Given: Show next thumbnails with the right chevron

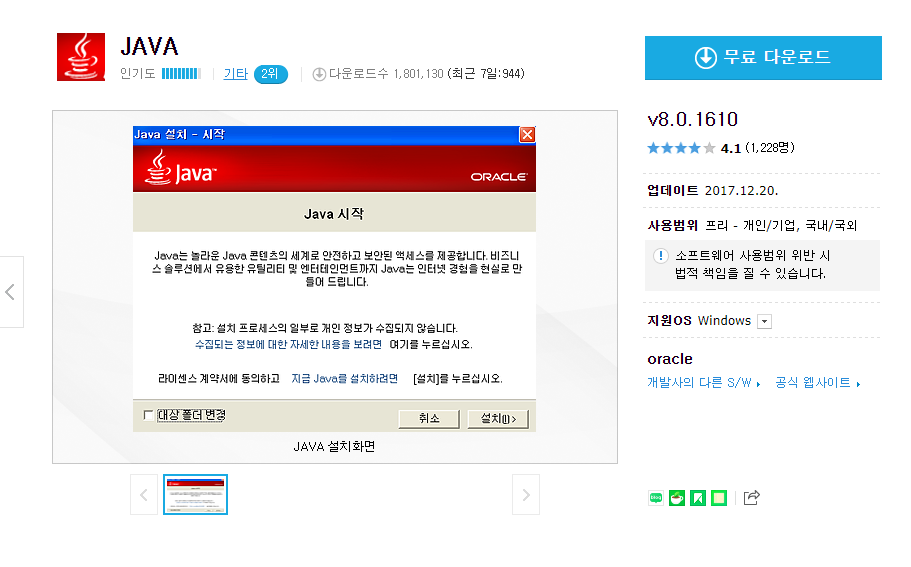Looking at the screenshot, I should [526, 494].
